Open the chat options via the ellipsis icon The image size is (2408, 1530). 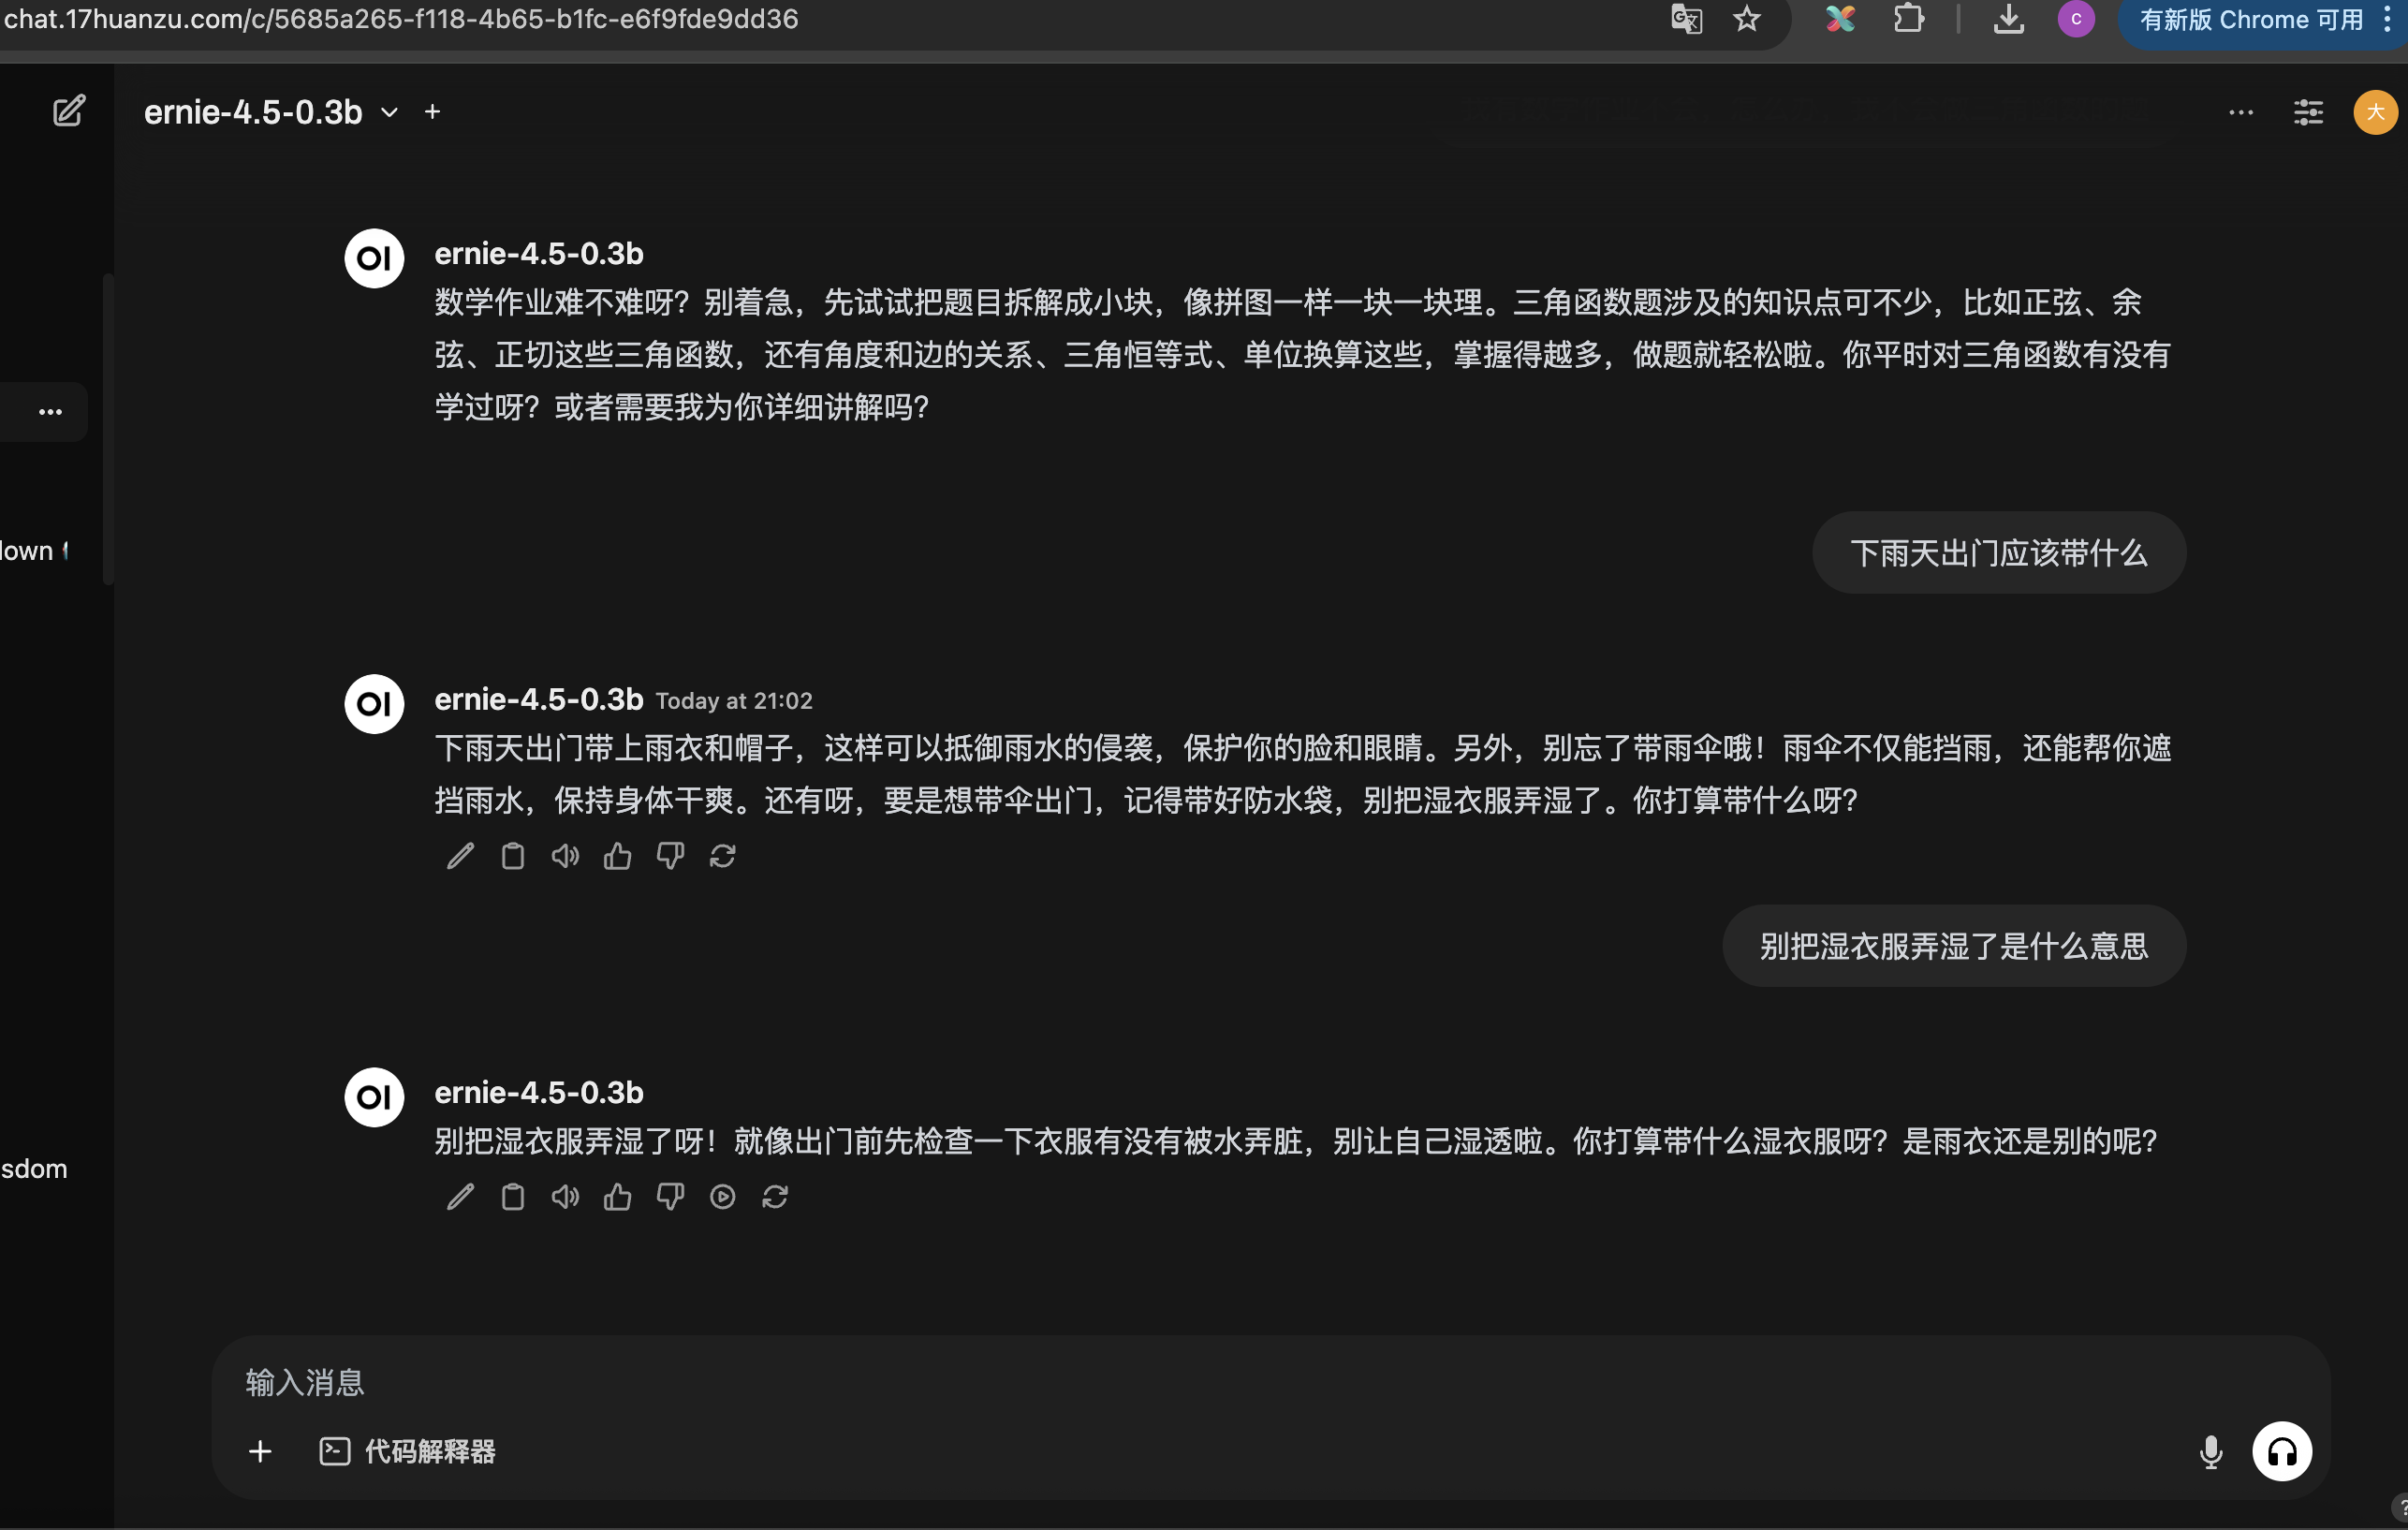[2240, 112]
